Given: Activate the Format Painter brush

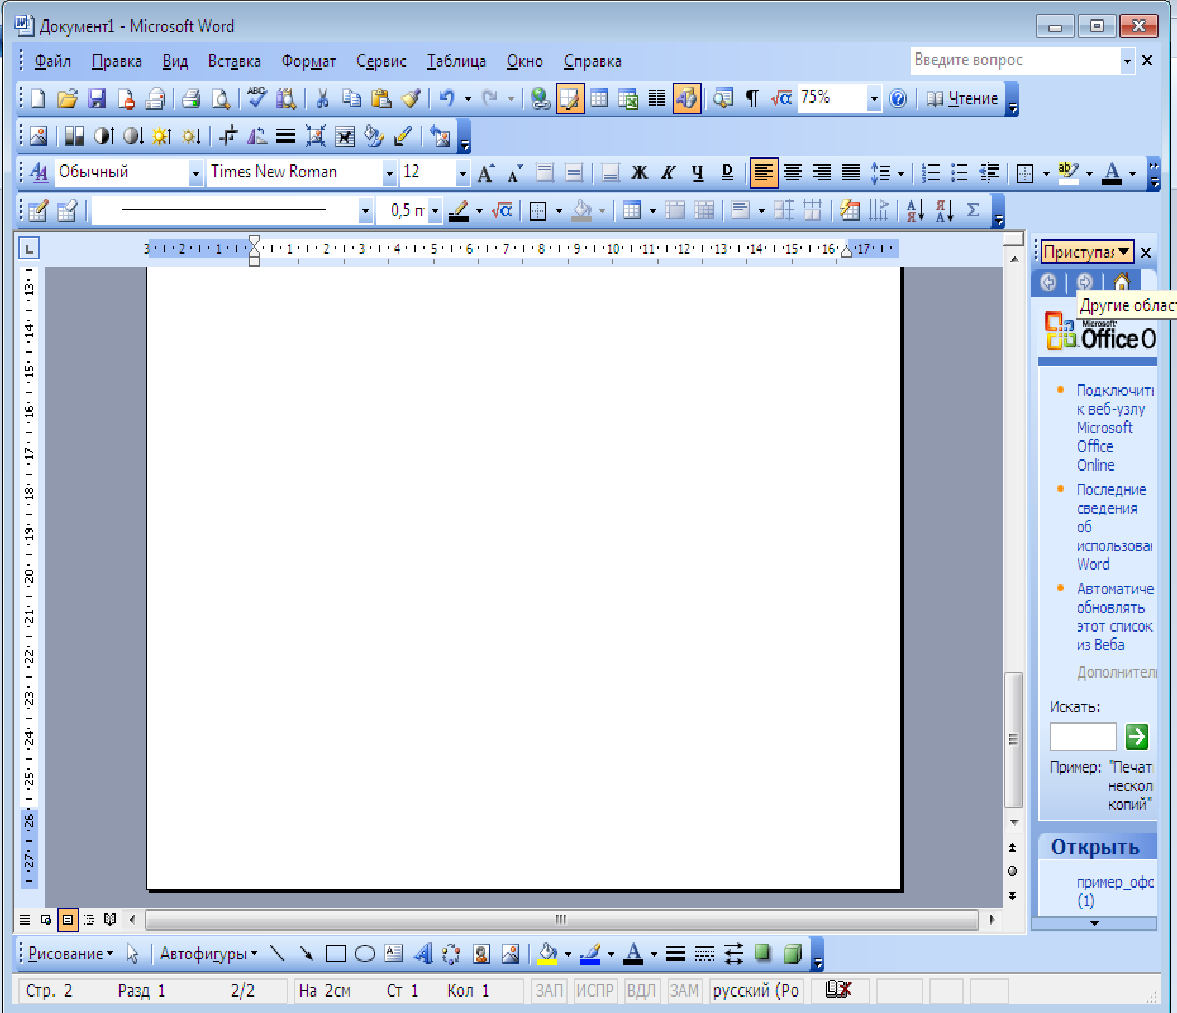Looking at the screenshot, I should (411, 98).
